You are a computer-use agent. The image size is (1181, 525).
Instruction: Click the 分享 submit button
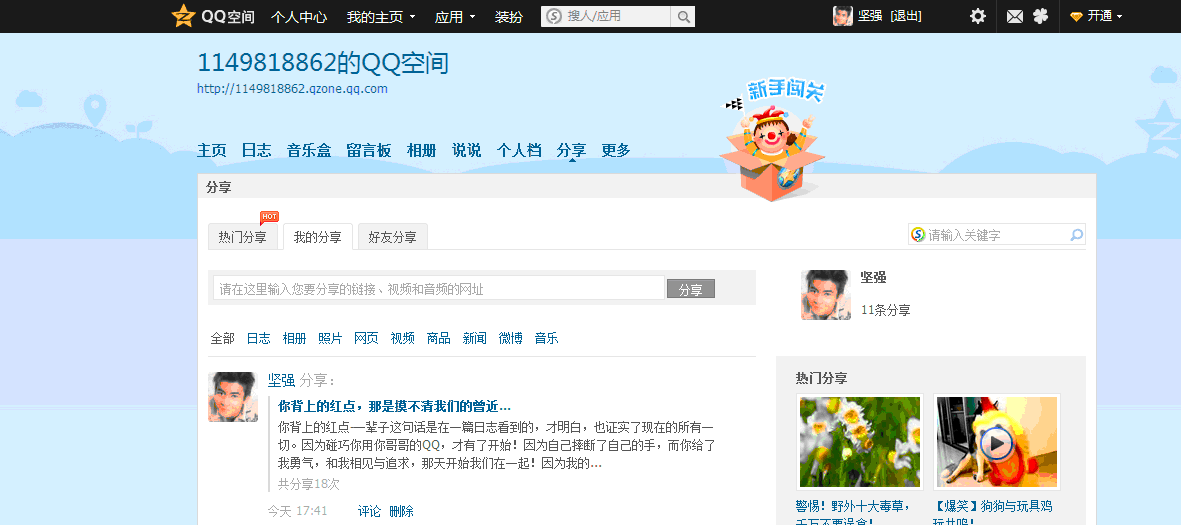pyautogui.click(x=691, y=289)
